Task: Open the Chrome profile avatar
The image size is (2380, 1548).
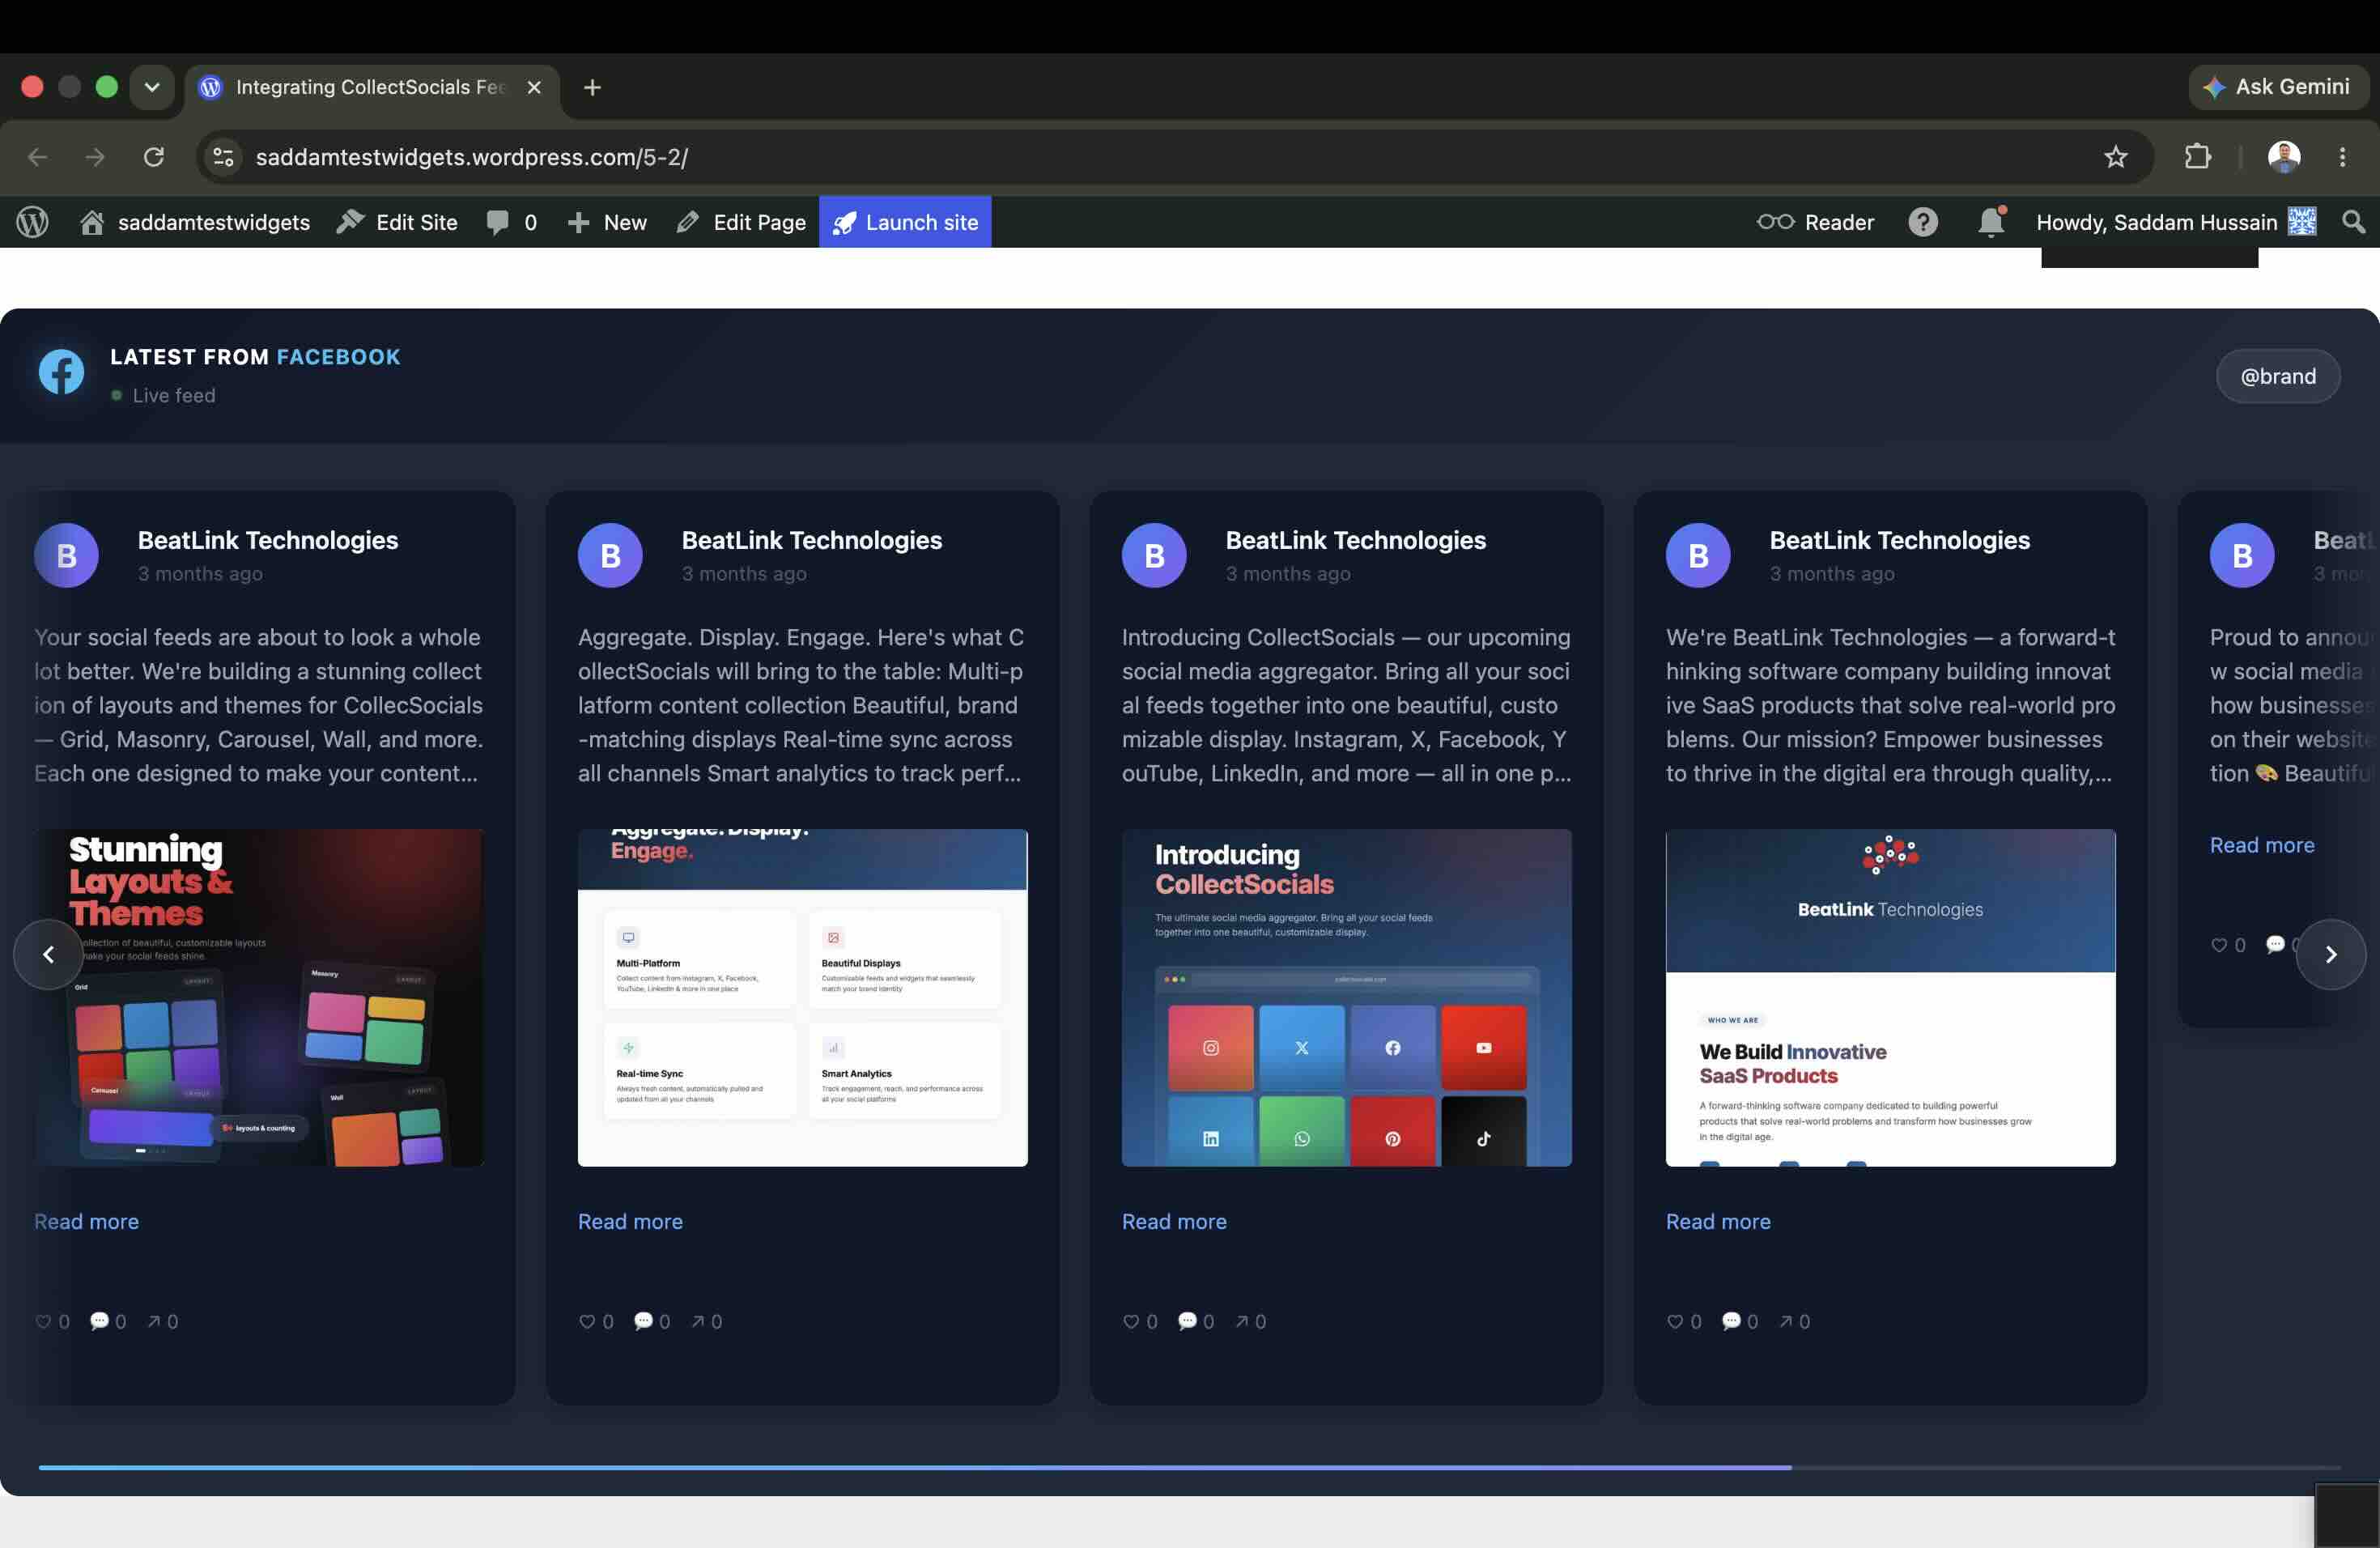Action: click(2284, 157)
